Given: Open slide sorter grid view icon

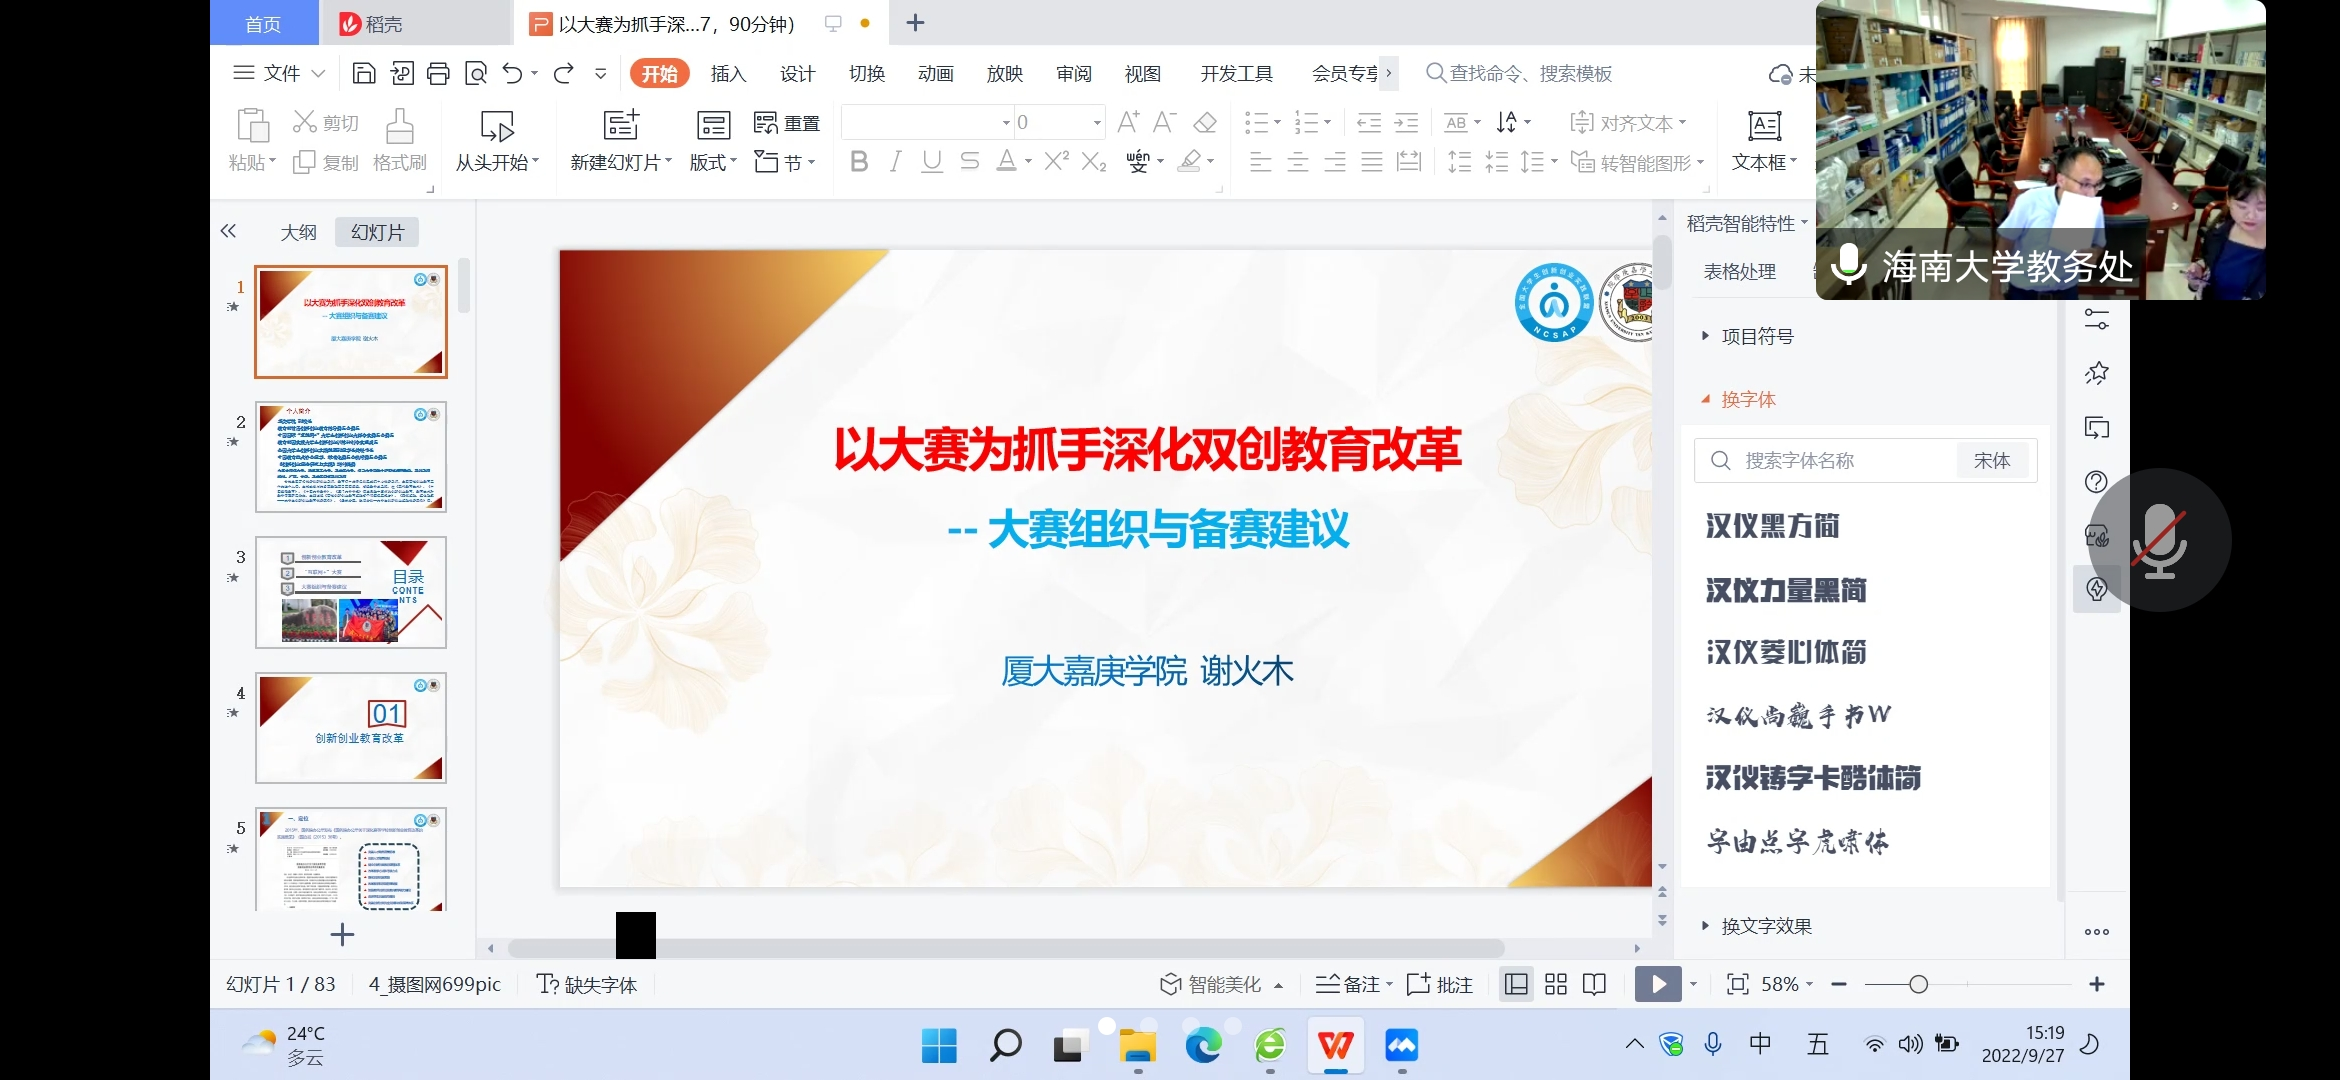Looking at the screenshot, I should coord(1556,985).
